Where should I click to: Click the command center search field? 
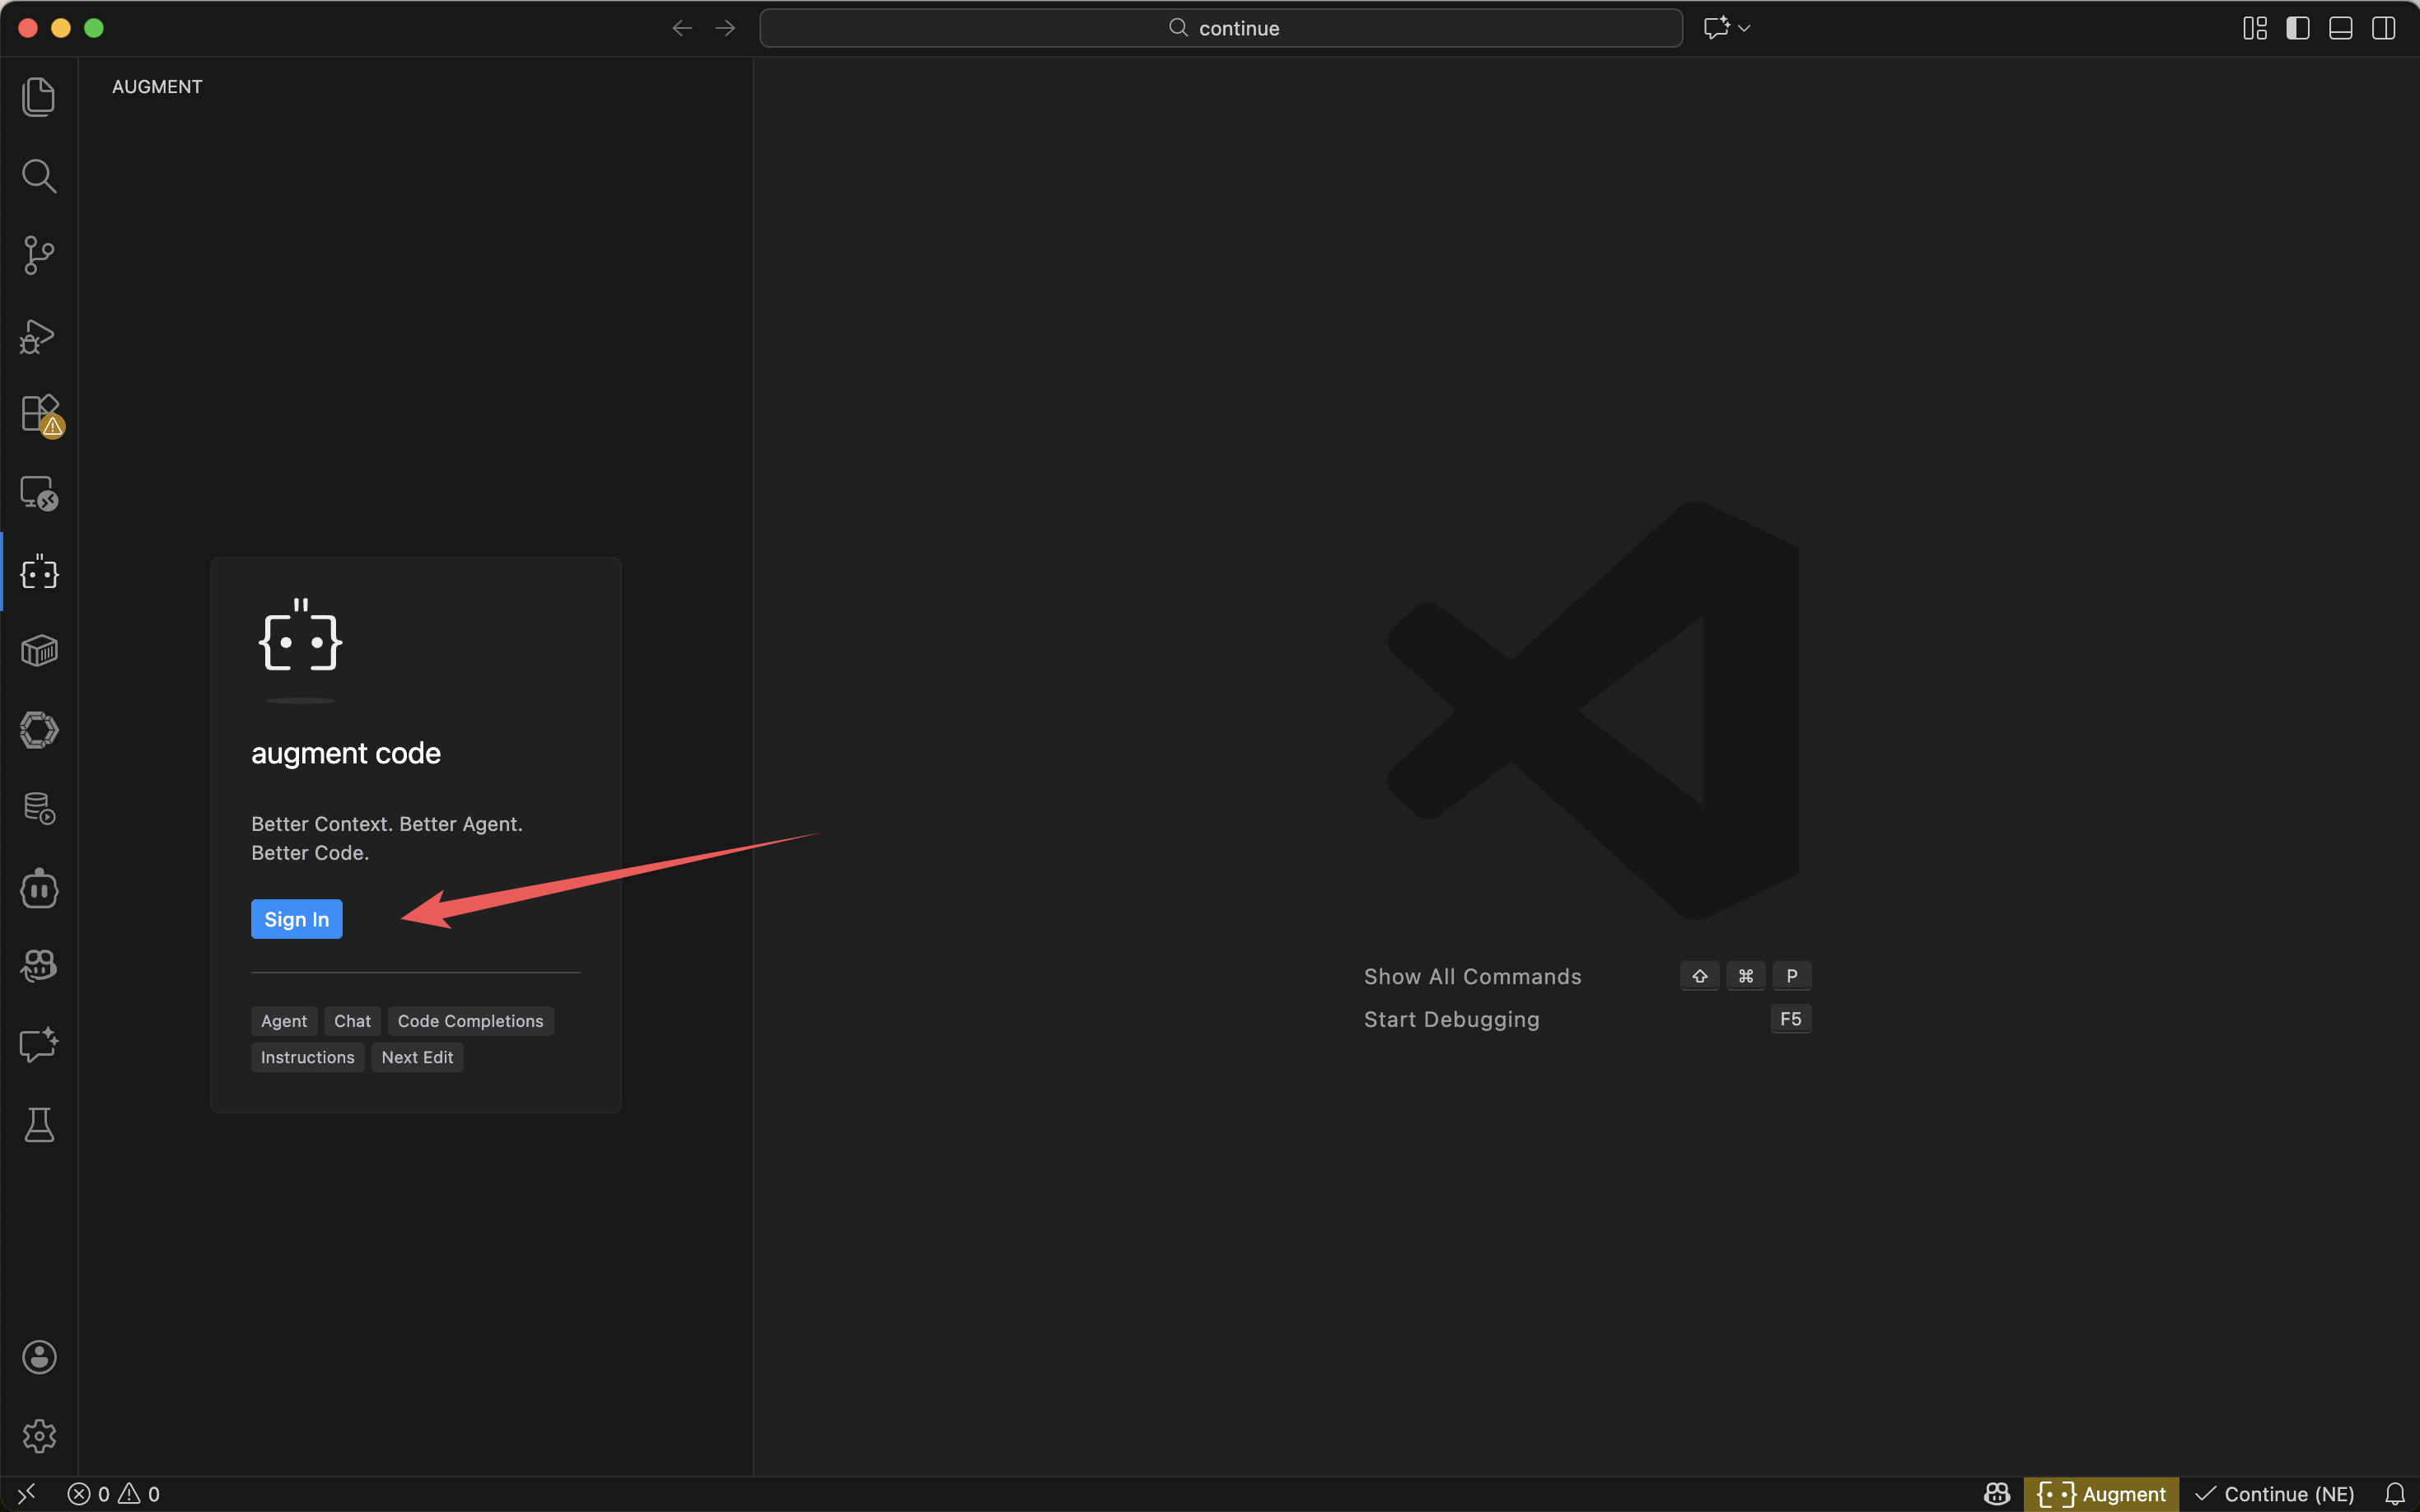pos(1220,28)
